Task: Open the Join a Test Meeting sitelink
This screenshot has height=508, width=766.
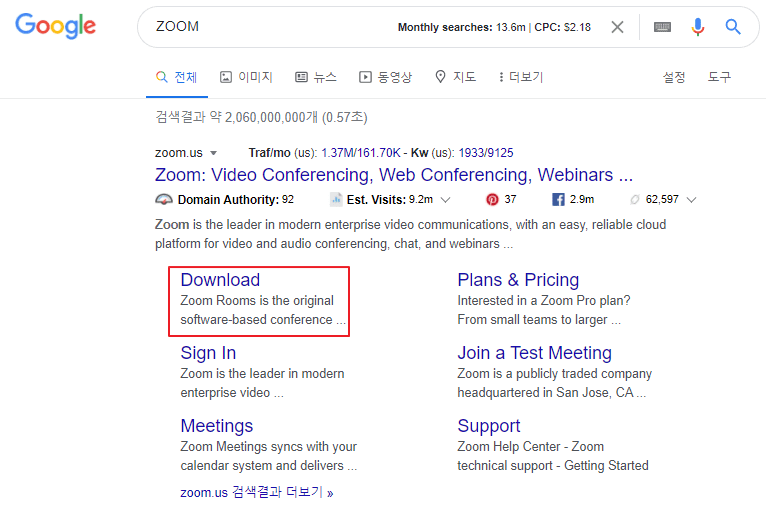Action: [x=534, y=353]
